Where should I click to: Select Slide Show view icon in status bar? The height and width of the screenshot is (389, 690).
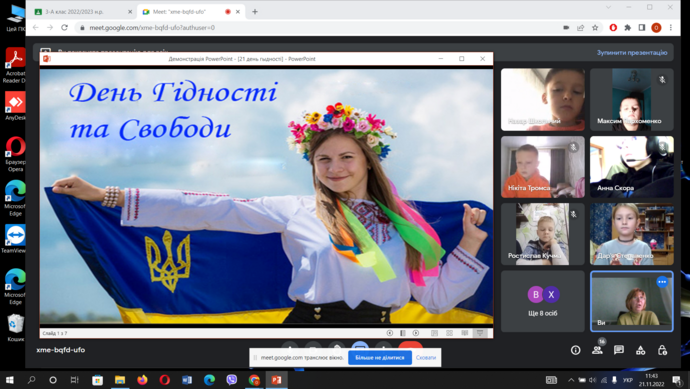pyautogui.click(x=480, y=333)
